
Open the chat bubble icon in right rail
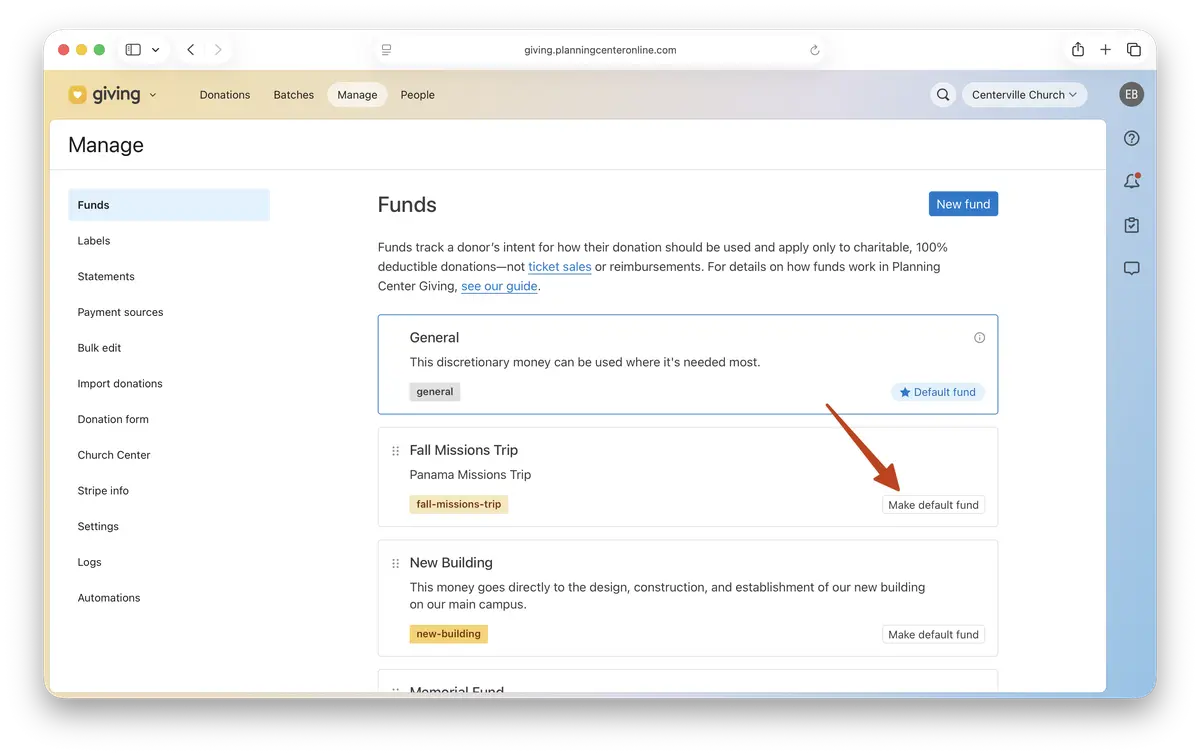1132,268
